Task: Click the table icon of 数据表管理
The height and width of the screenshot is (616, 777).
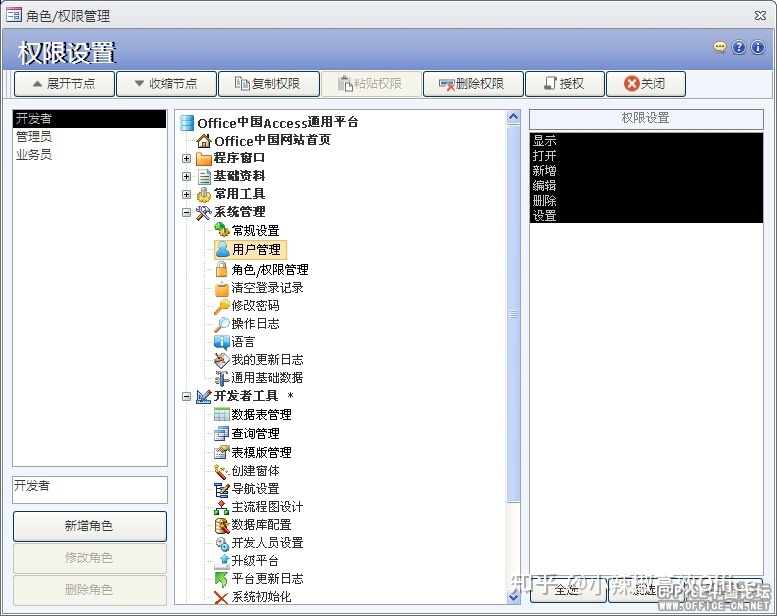Action: click(222, 414)
